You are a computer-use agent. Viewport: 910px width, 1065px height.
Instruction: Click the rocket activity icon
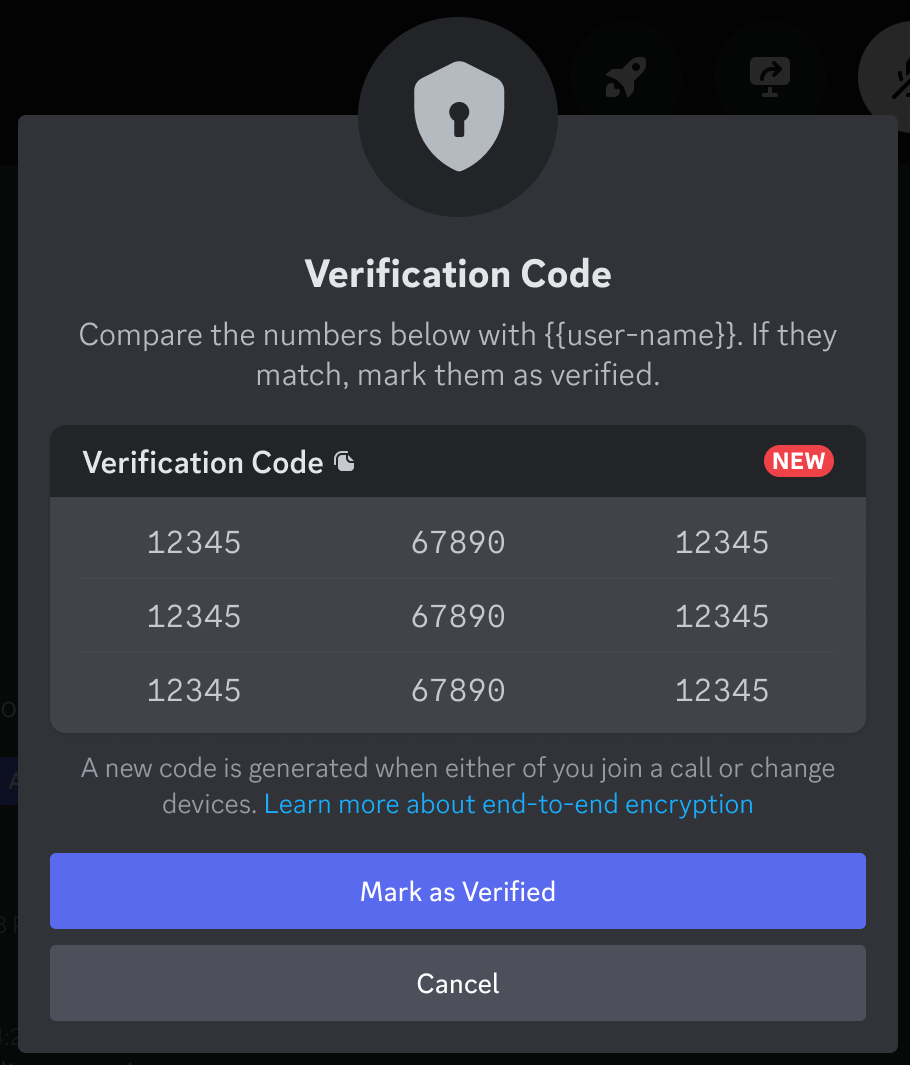tap(625, 77)
